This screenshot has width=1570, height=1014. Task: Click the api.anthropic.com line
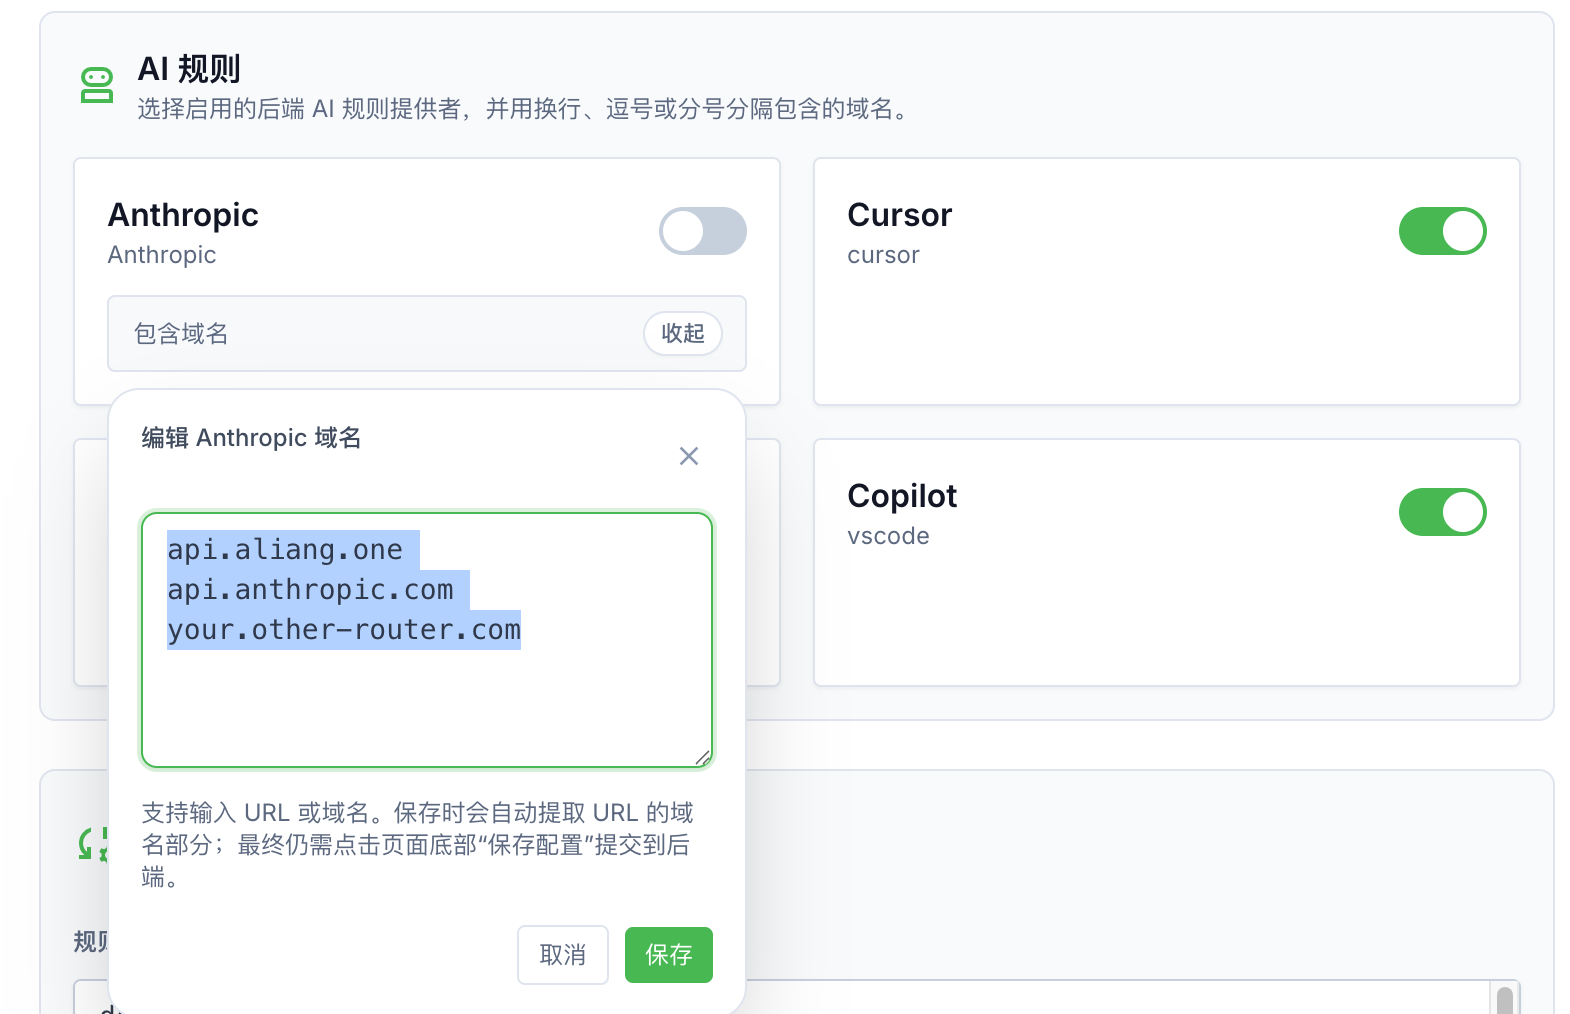311,590
